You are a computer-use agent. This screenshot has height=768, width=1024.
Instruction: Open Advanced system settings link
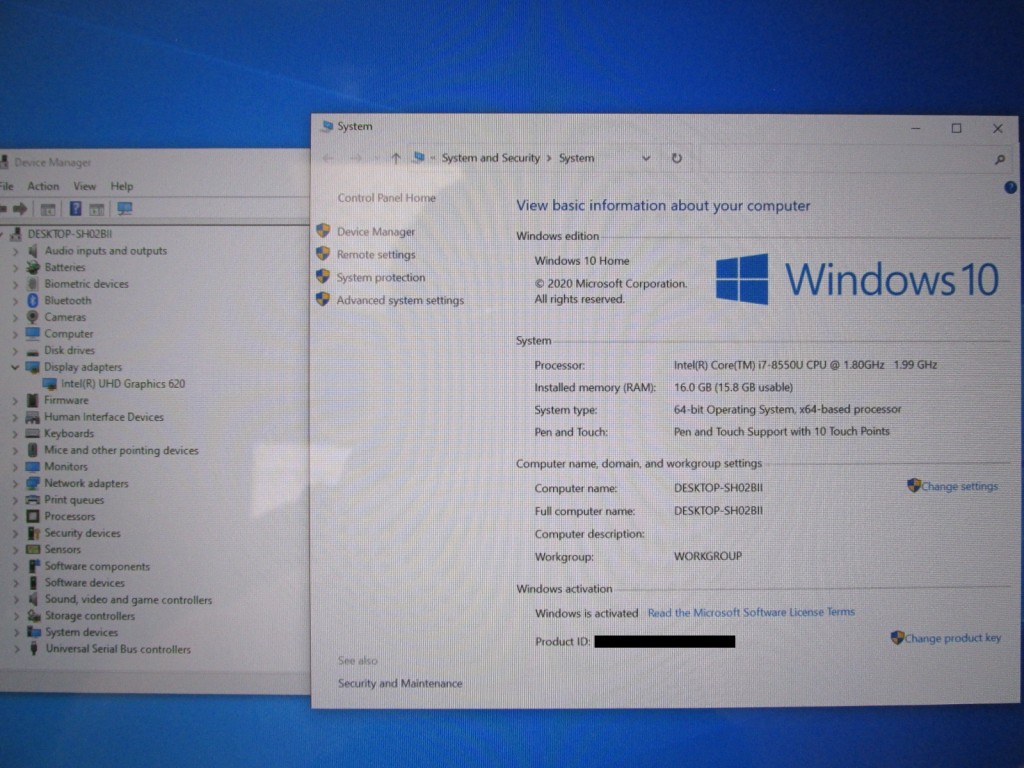coord(400,300)
